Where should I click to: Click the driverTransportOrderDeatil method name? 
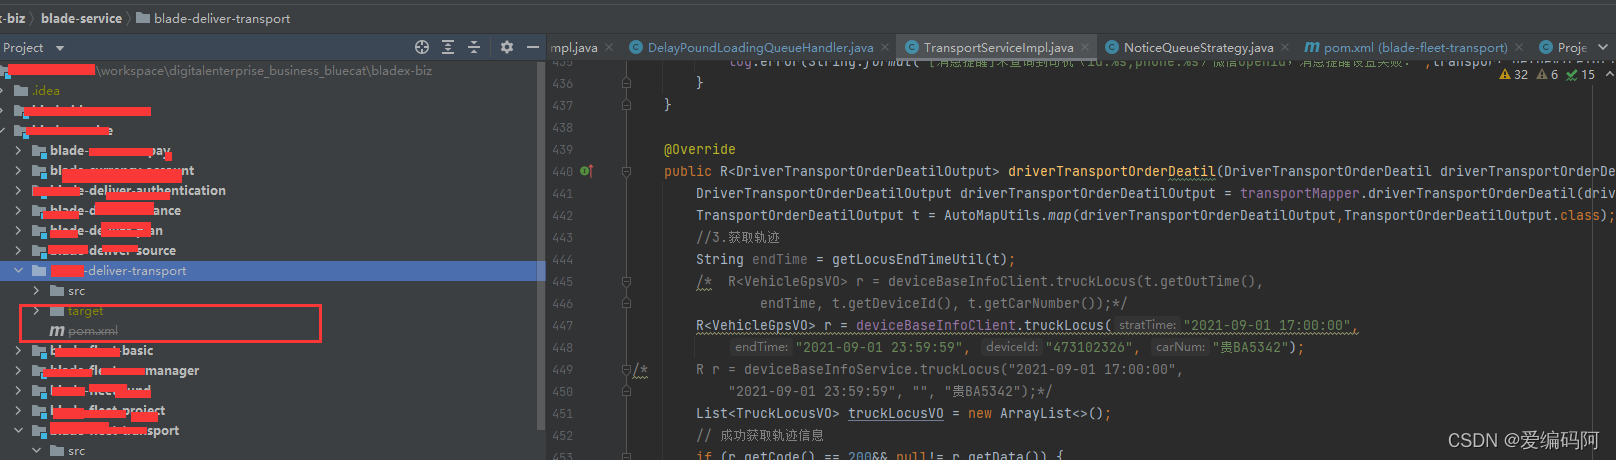click(x=1111, y=171)
